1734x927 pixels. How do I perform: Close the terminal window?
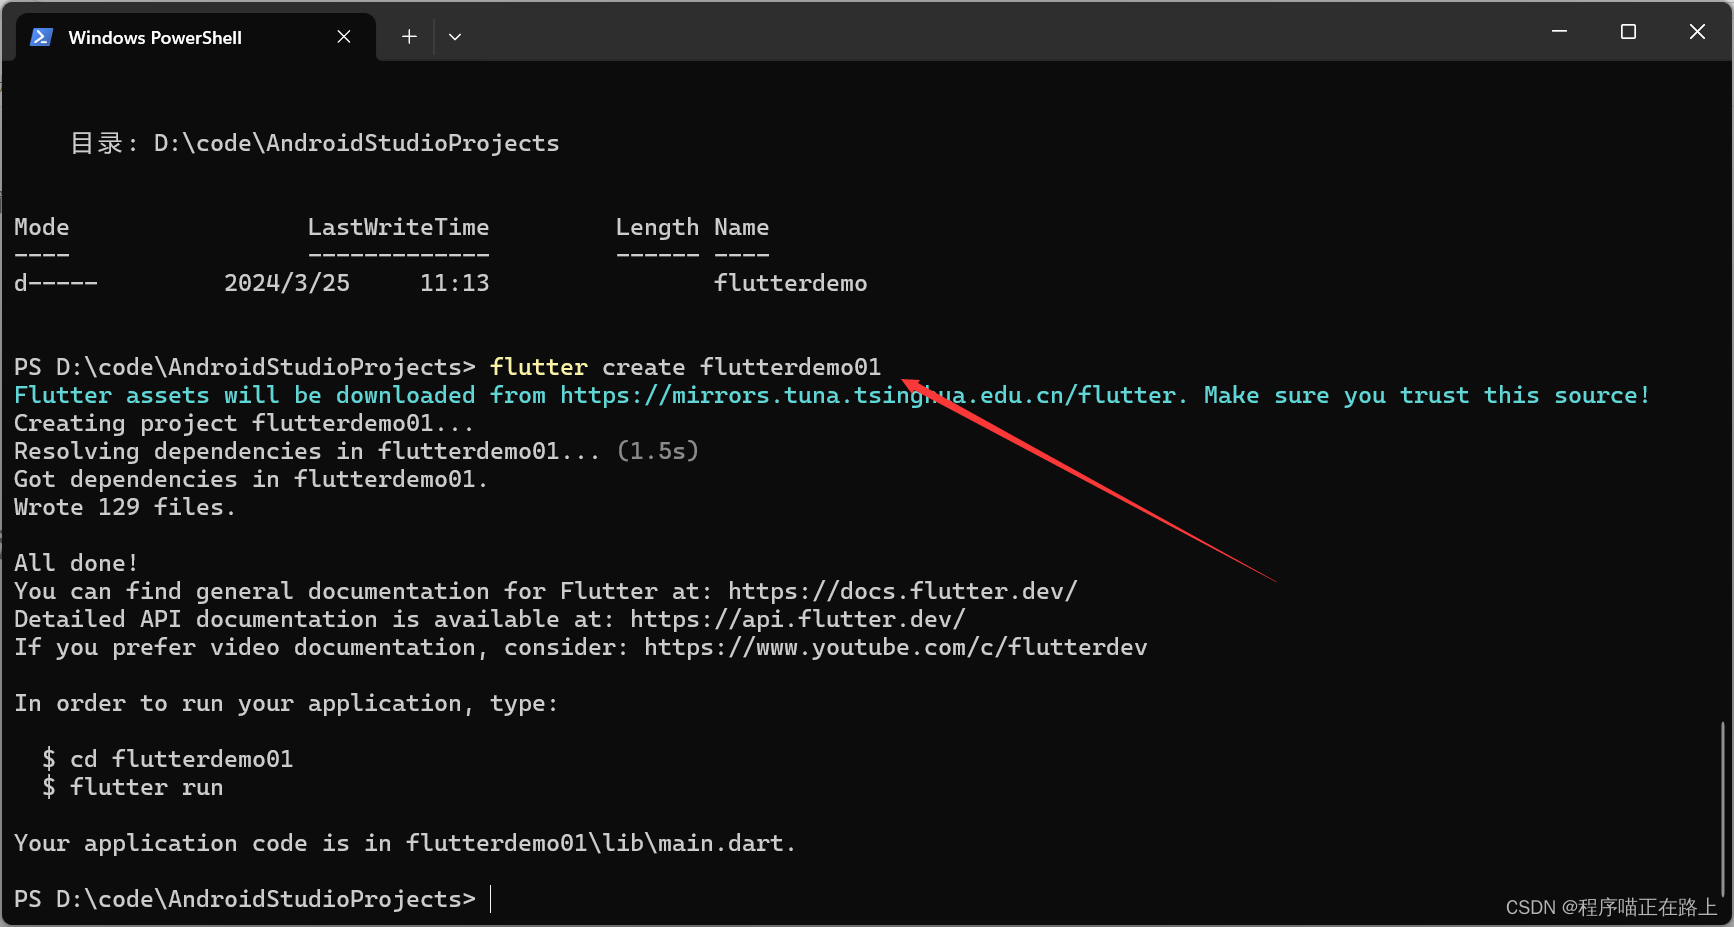(1697, 32)
